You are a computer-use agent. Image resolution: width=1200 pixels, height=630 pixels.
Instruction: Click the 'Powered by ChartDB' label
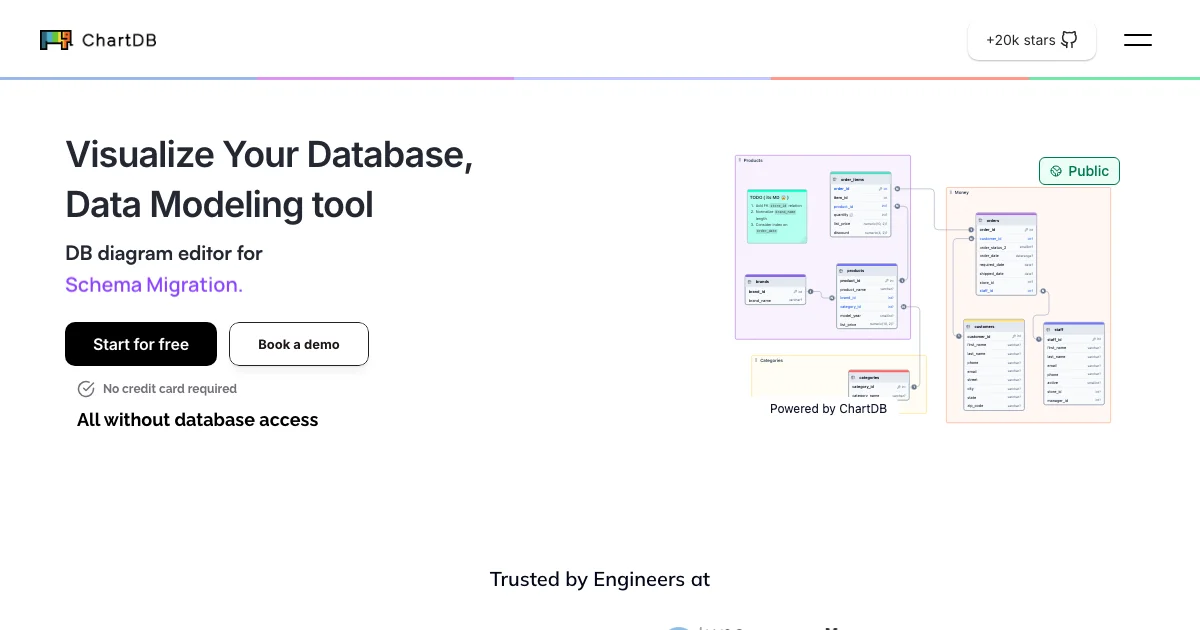coord(828,408)
